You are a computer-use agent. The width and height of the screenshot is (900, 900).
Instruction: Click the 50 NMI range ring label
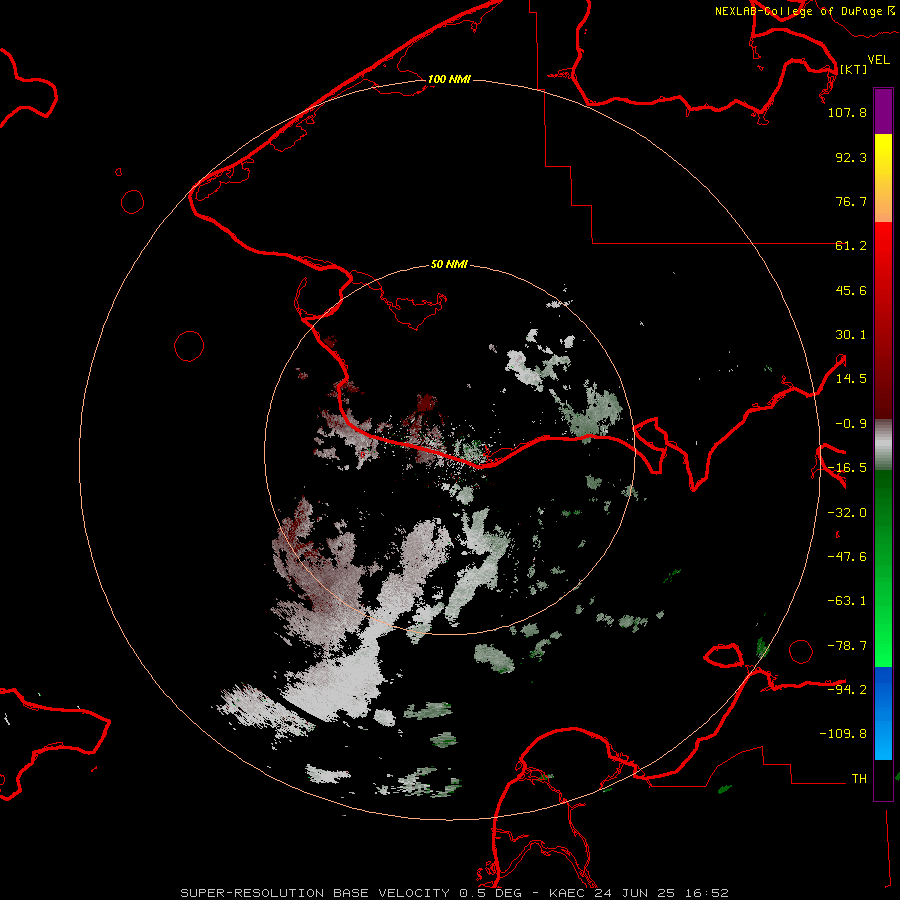[x=449, y=264]
